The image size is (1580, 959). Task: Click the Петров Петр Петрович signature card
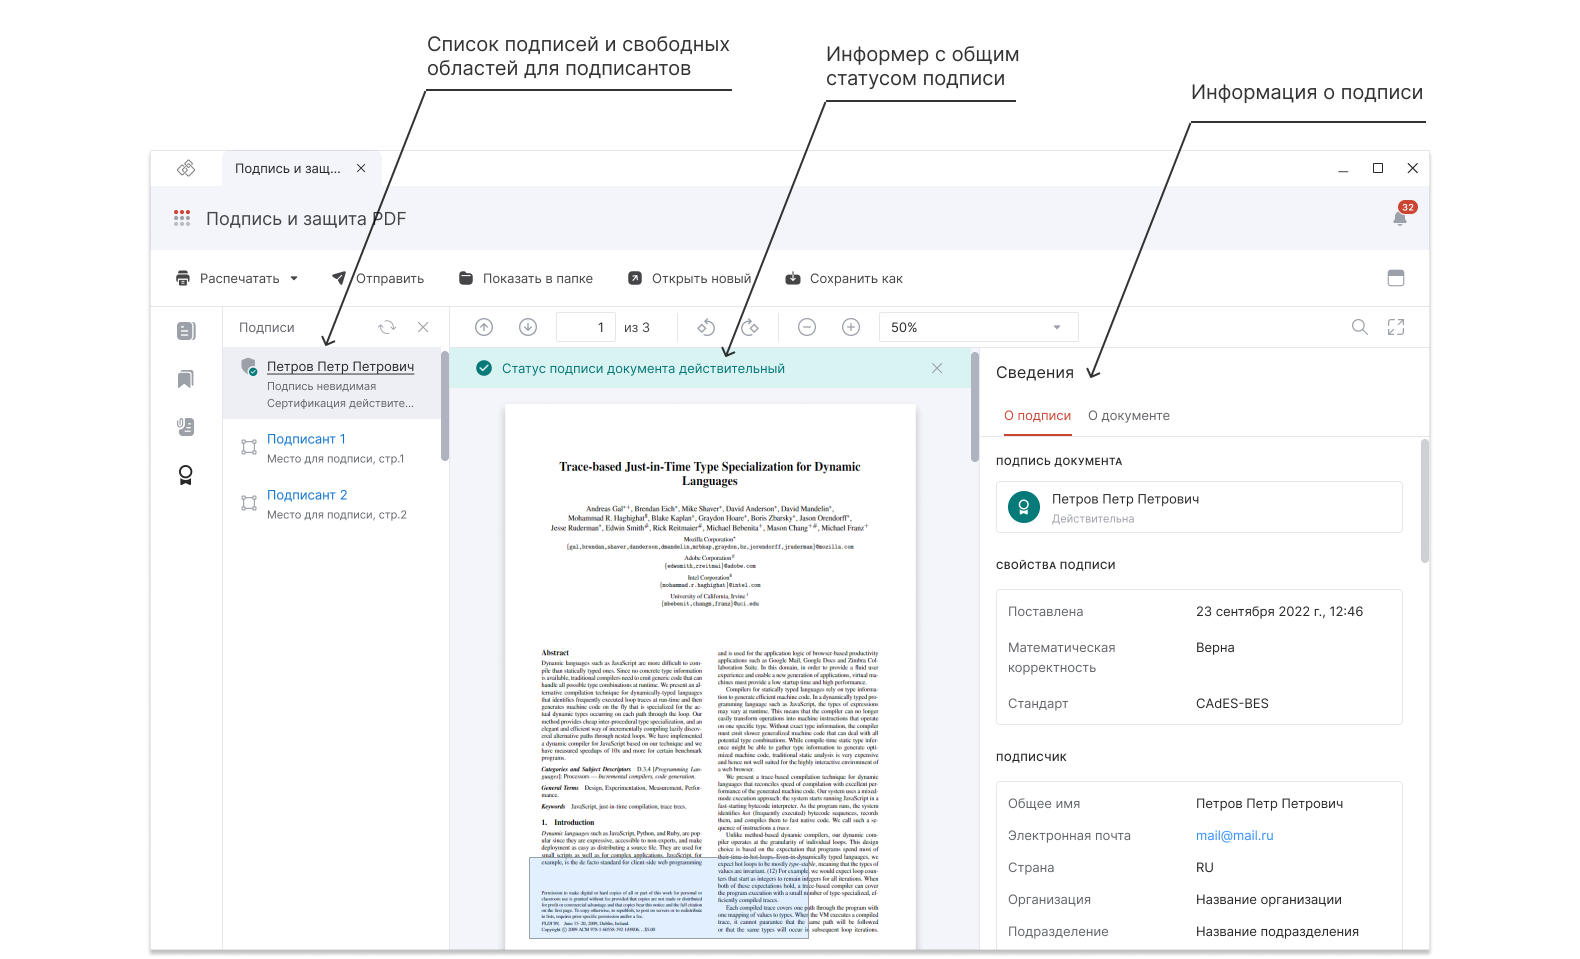(x=1199, y=507)
